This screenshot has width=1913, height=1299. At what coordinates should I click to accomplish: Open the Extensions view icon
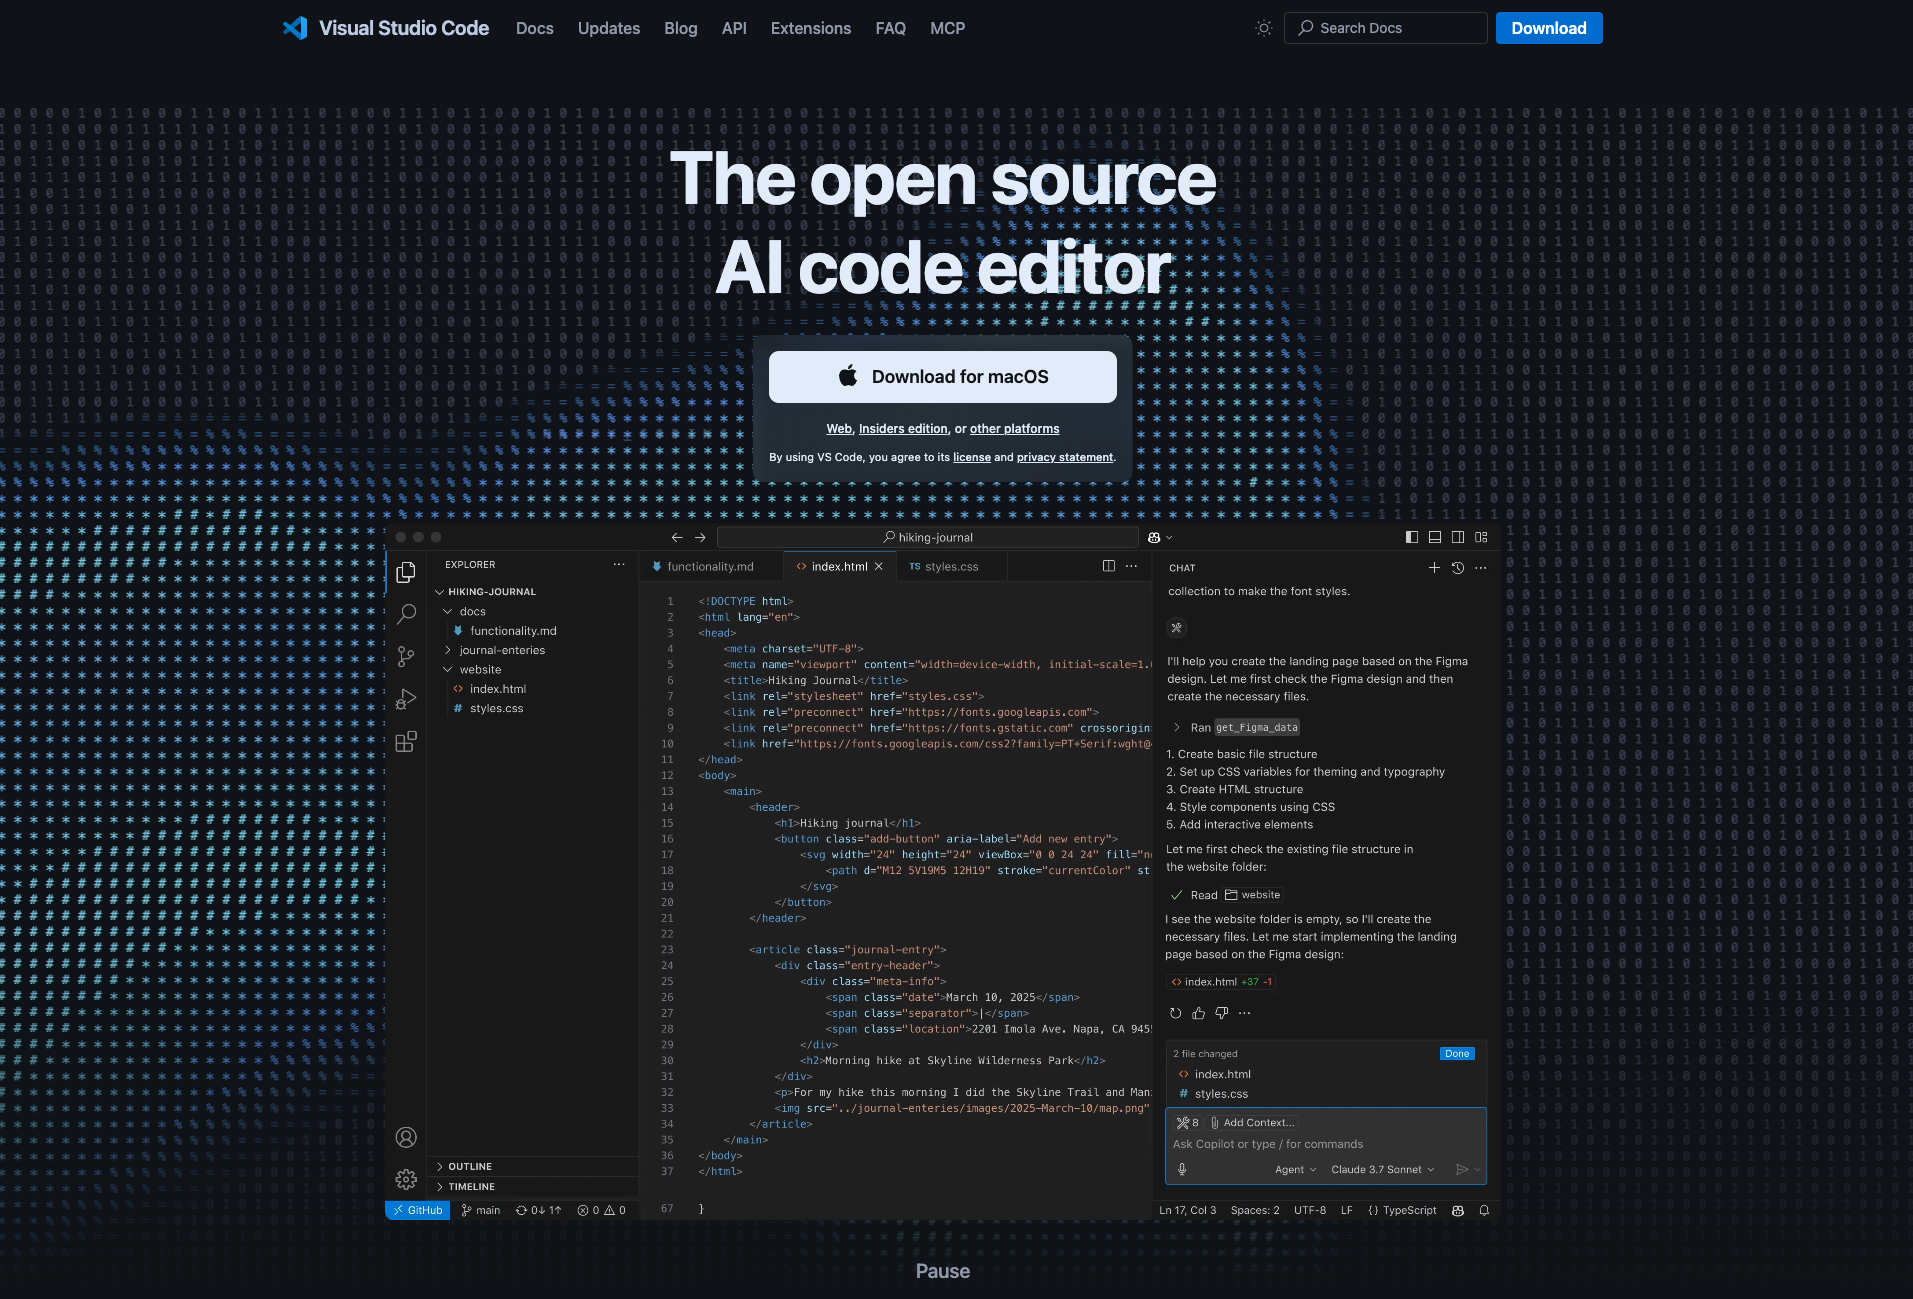coord(406,741)
